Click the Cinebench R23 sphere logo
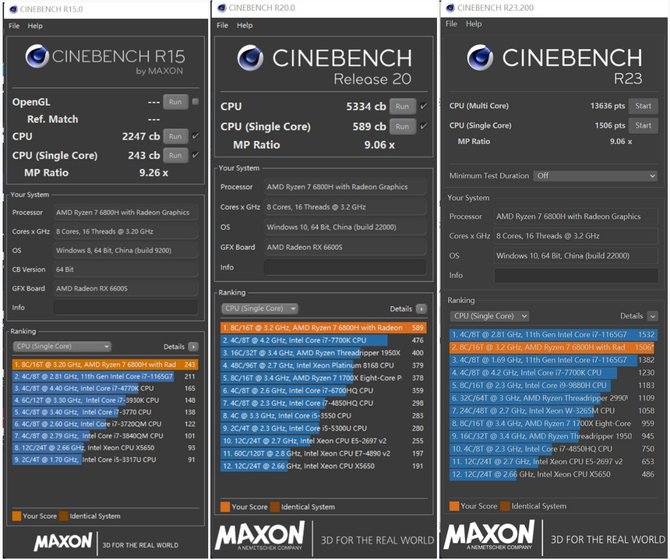The image size is (670, 560). 480,58
